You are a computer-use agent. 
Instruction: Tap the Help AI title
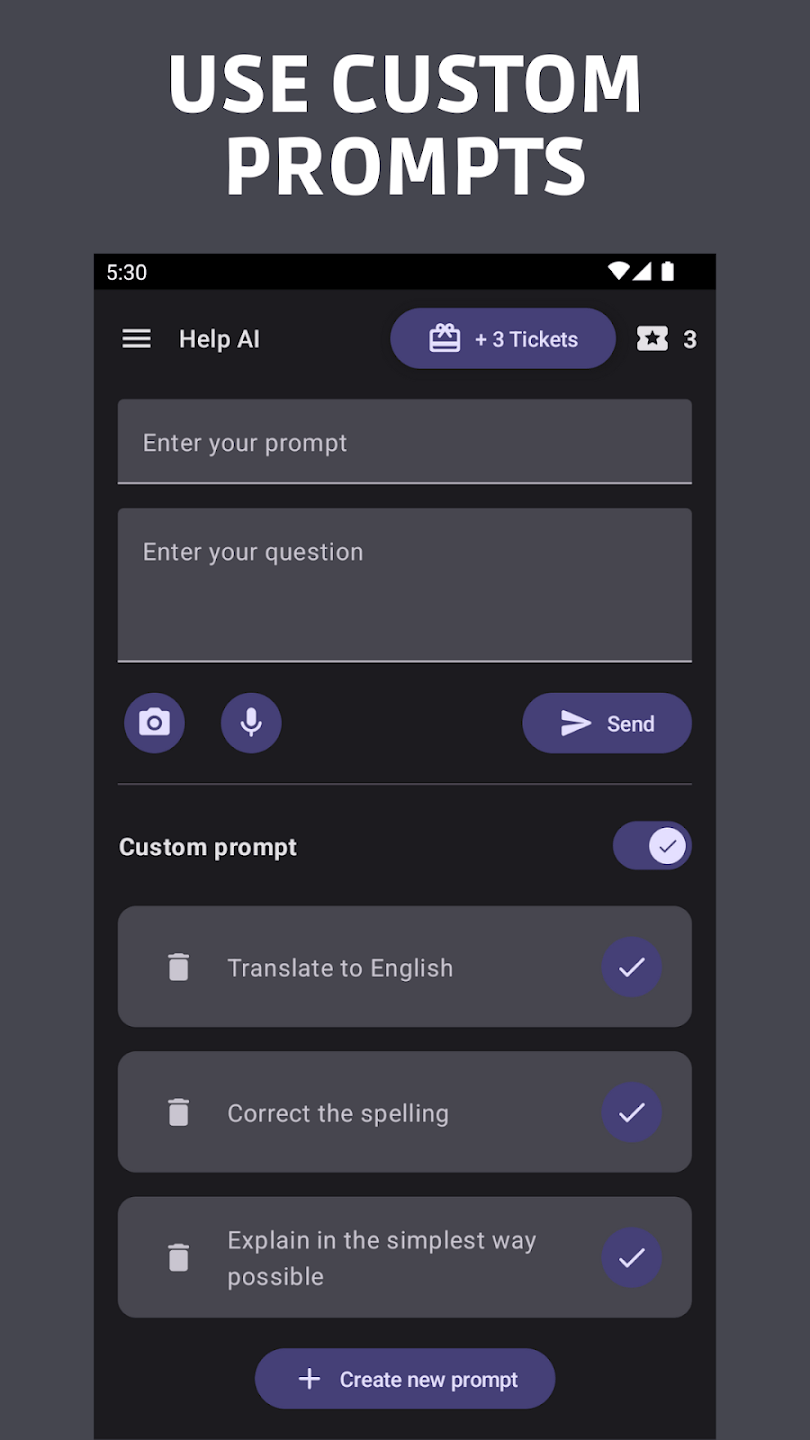point(219,339)
